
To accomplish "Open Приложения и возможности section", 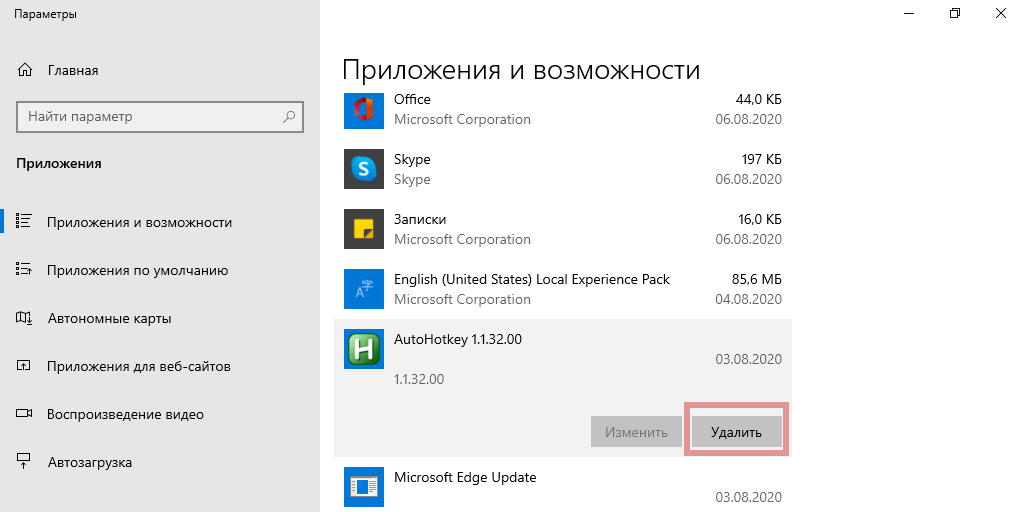I will 139,222.
